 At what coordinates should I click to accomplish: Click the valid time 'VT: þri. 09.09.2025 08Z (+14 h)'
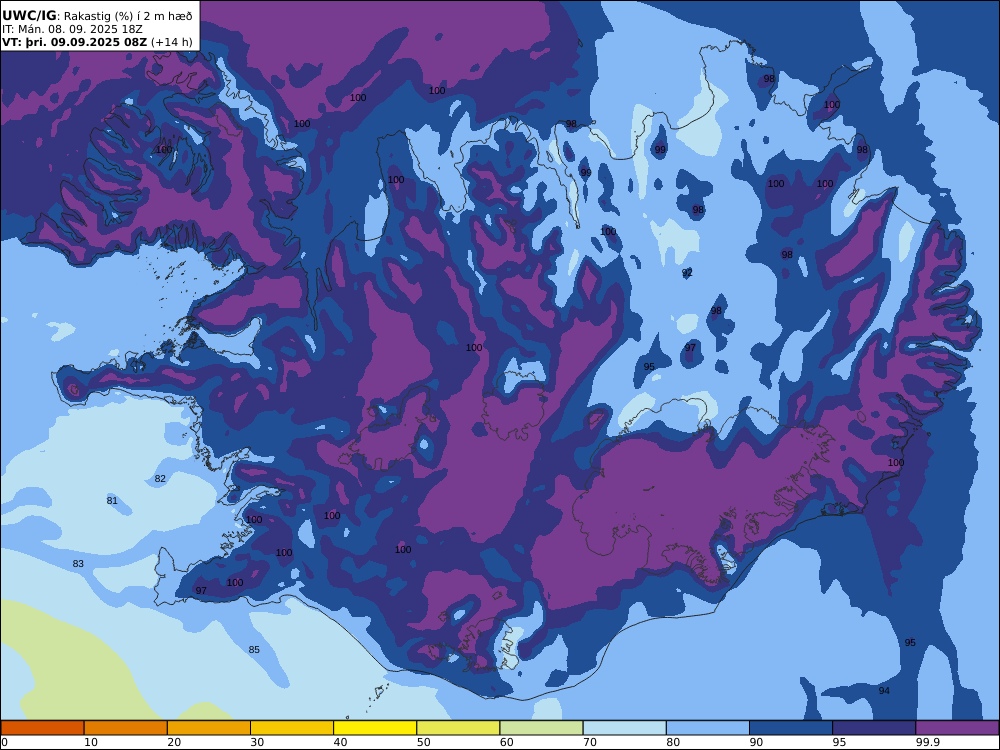coord(97,42)
